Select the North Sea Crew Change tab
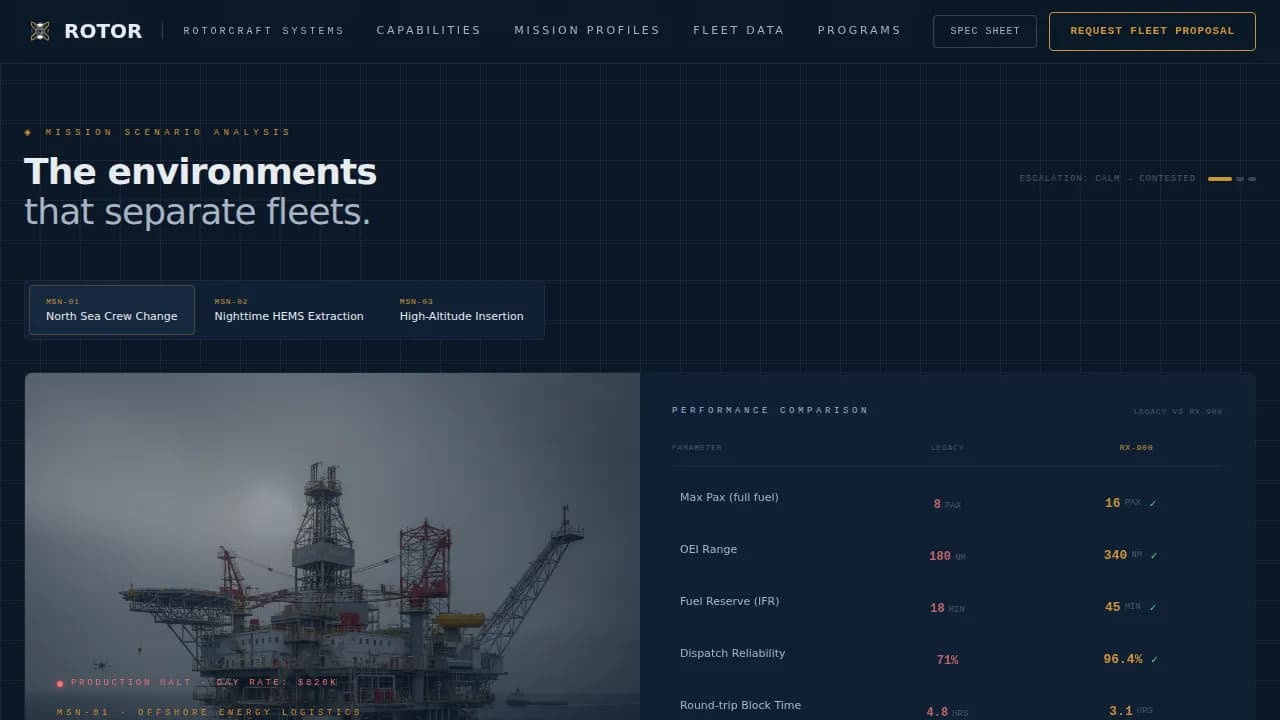This screenshot has width=1280, height=720. 112,310
